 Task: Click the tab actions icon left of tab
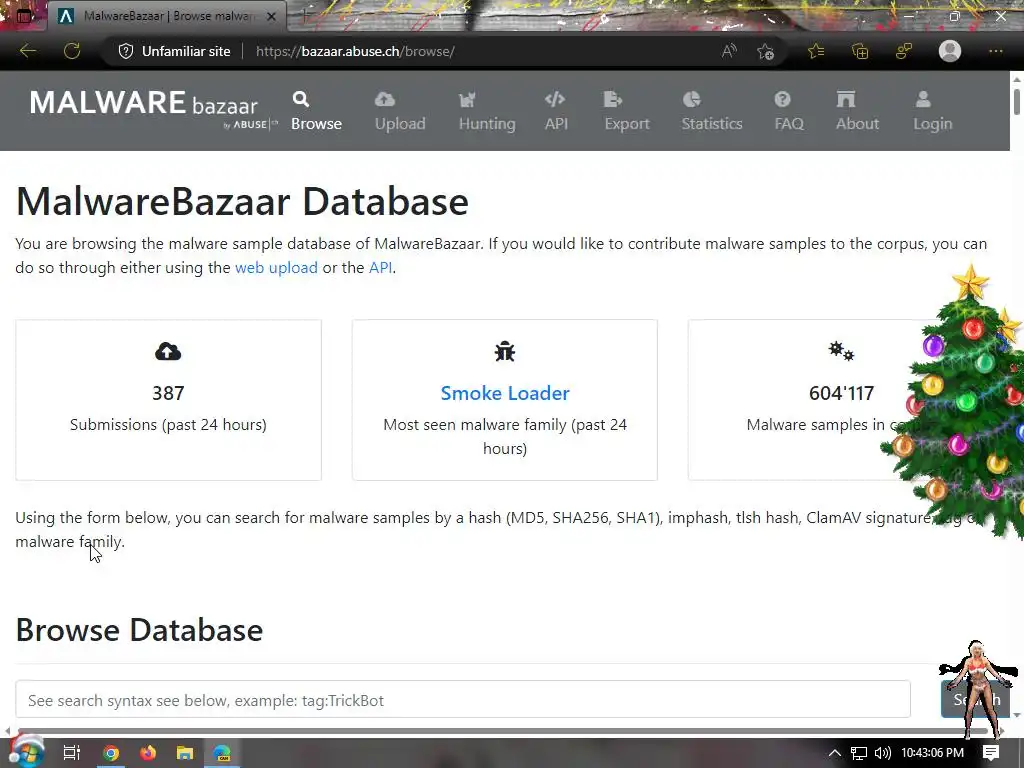pos(24,16)
